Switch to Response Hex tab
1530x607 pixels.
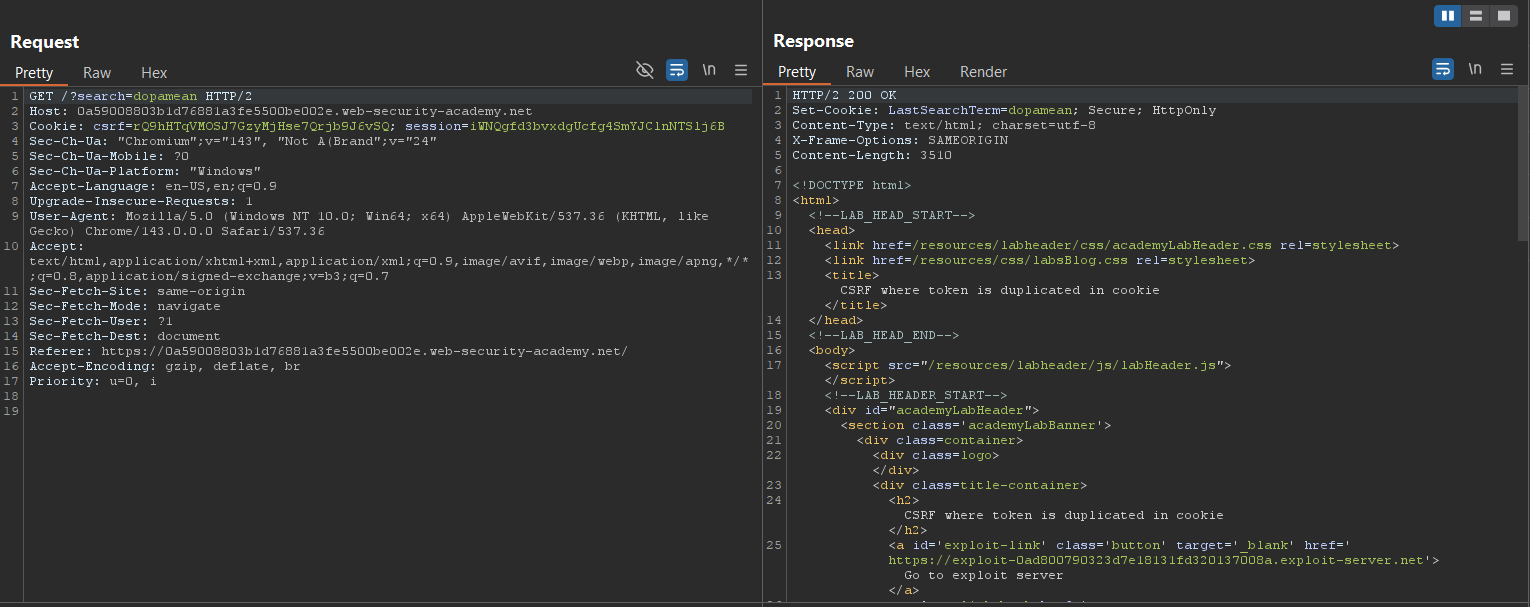pos(917,71)
